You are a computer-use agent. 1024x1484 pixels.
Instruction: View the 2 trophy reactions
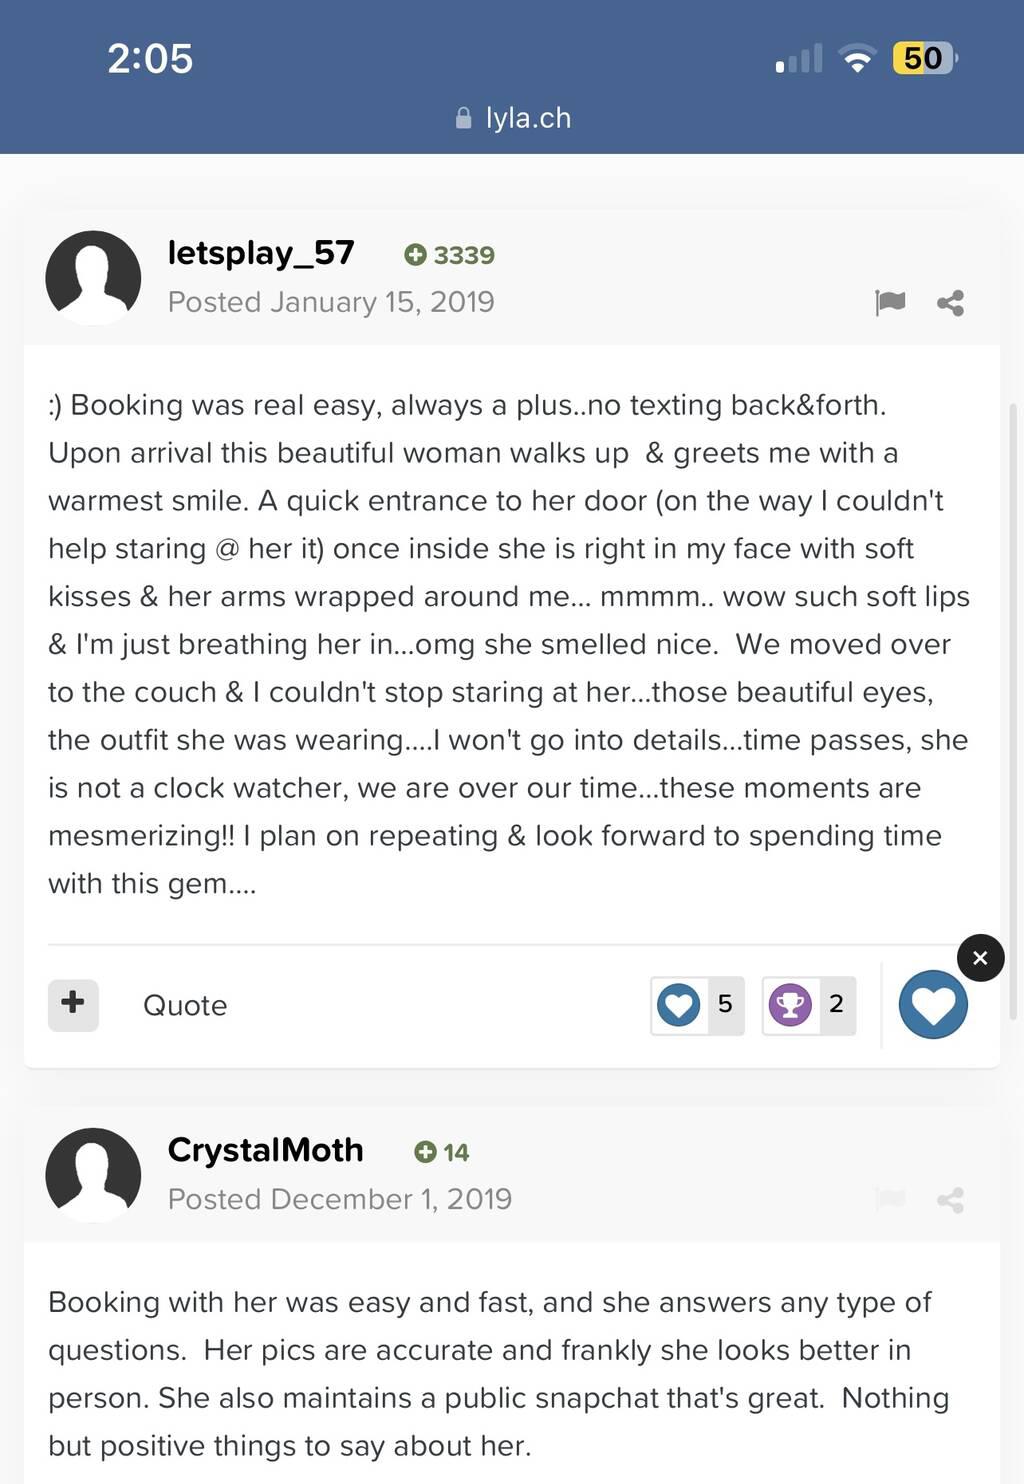pos(808,1005)
